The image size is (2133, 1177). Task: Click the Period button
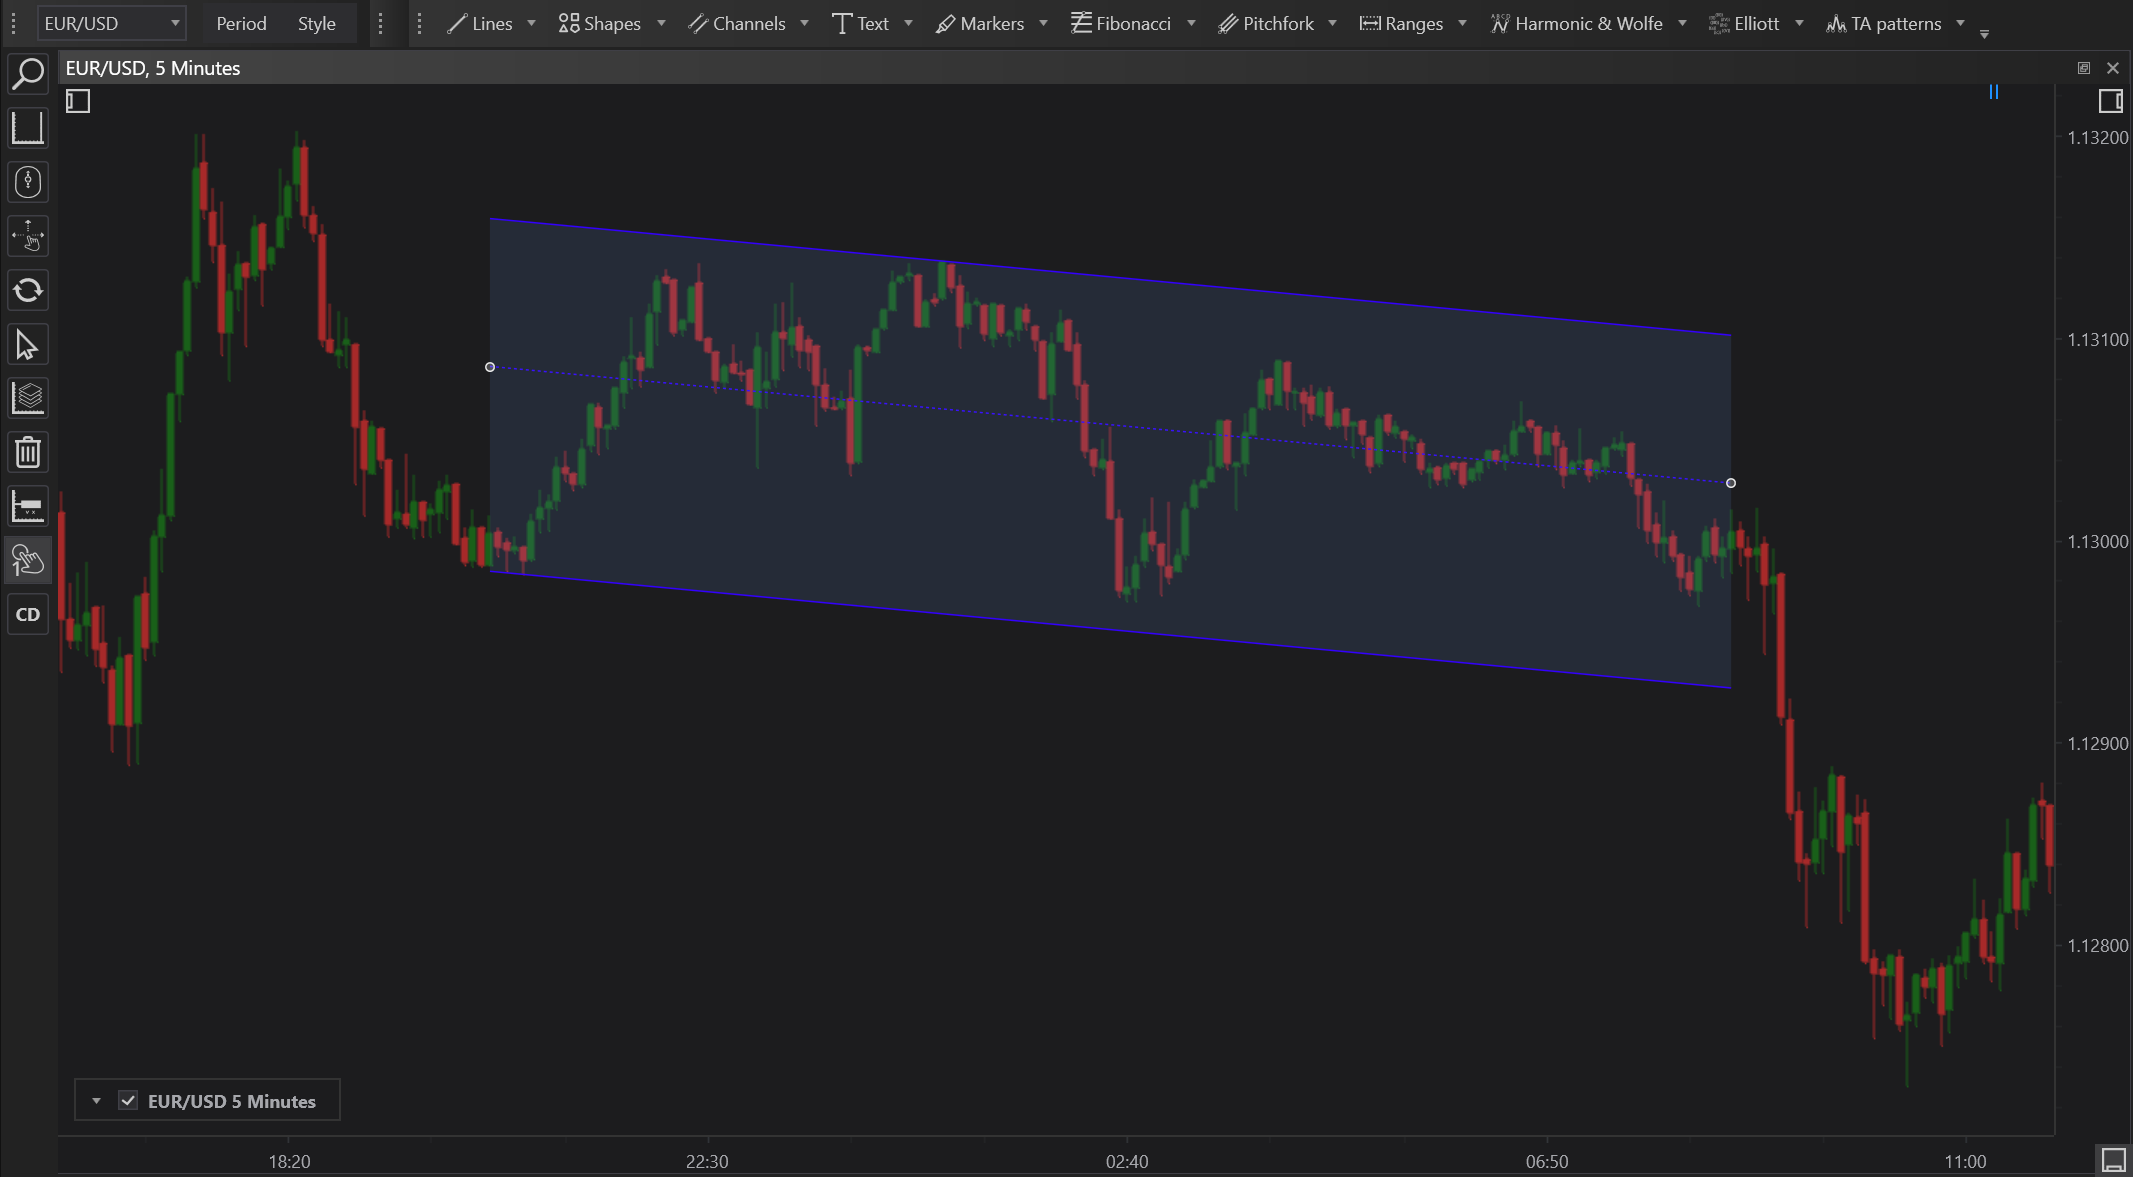[241, 23]
